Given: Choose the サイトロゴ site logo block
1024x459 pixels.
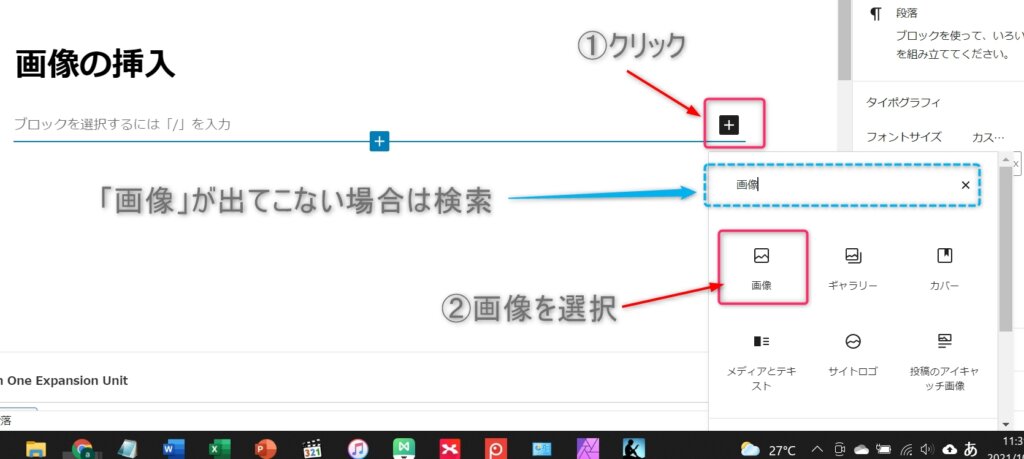Looking at the screenshot, I should [853, 356].
